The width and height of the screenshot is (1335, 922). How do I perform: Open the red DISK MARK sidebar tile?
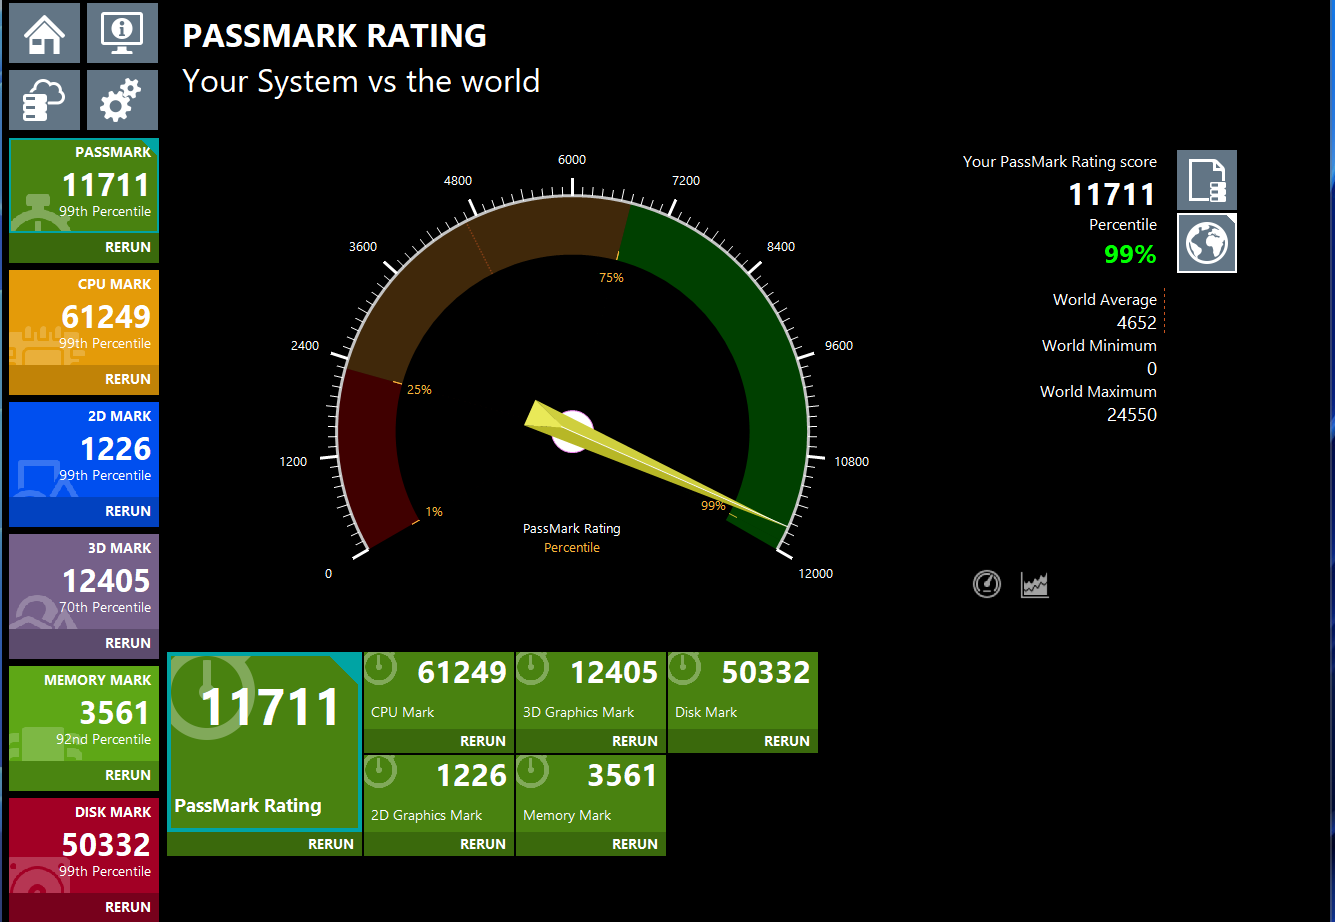coord(84,846)
